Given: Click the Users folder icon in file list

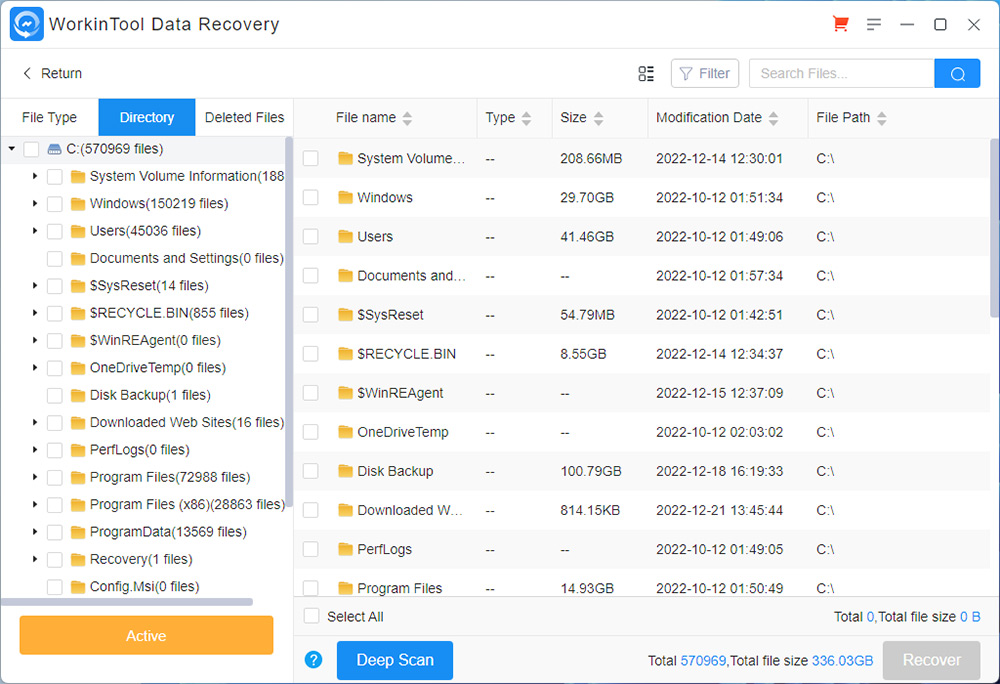Looking at the screenshot, I should [345, 236].
